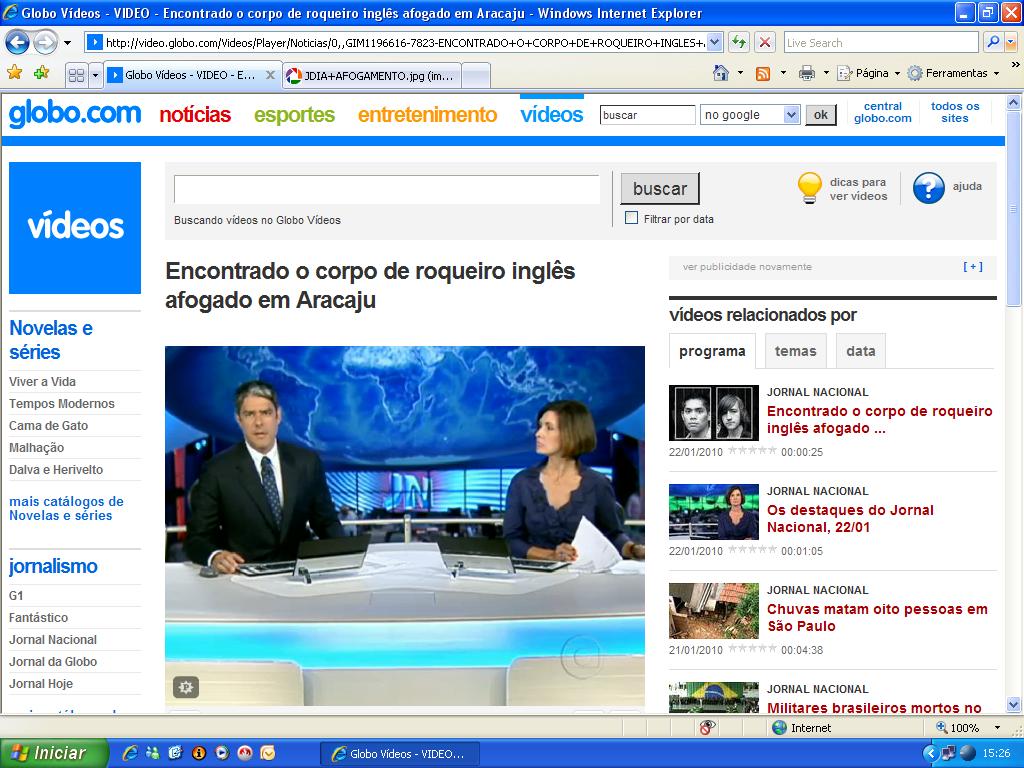
Task: Expand the address bar URL history dropdown
Action: click(x=714, y=43)
